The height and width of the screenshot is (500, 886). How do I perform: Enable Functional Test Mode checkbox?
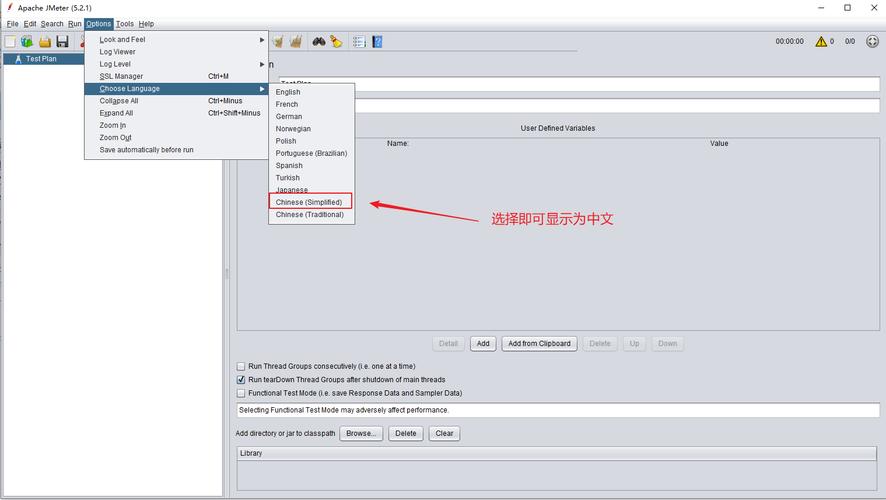[241, 393]
